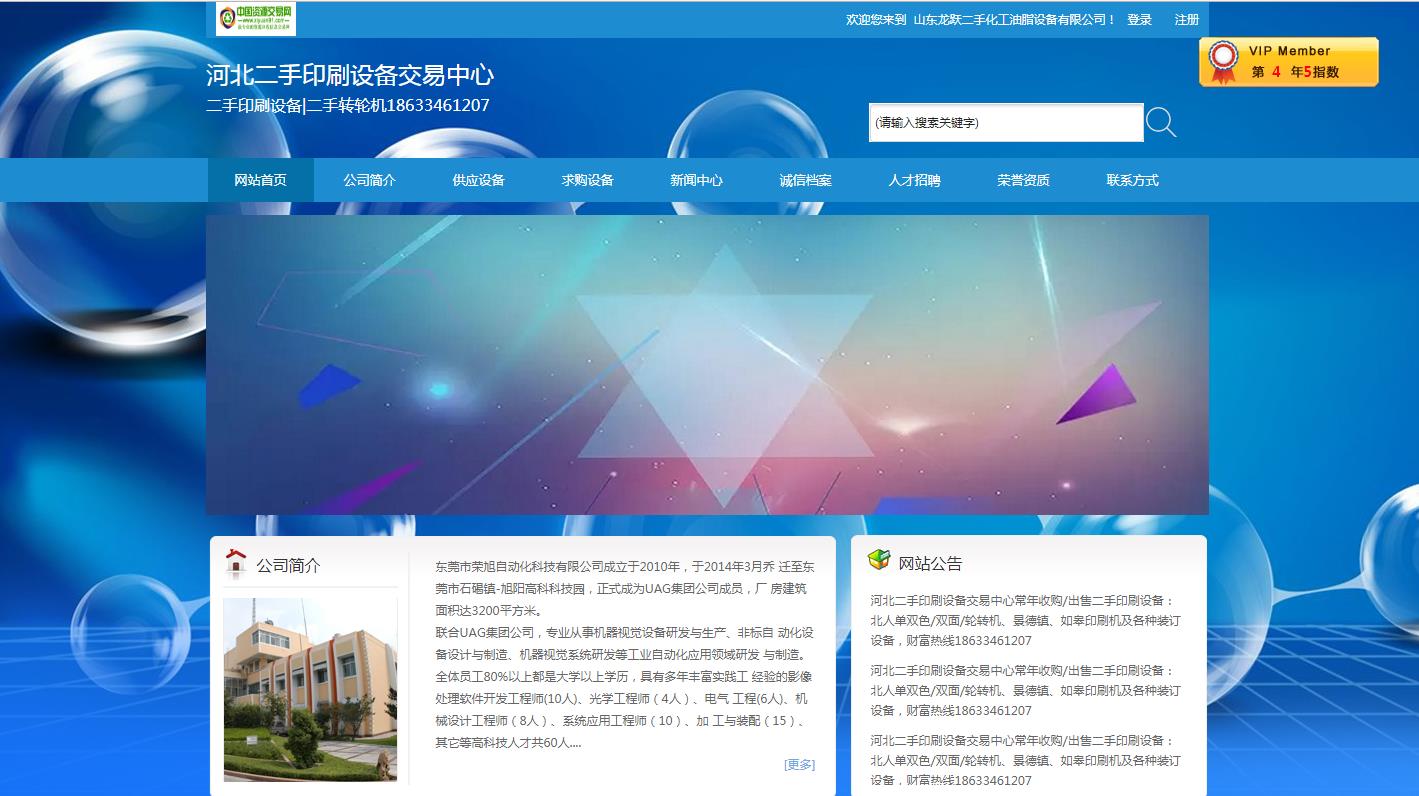Click the second 网站公告 announcement entry

coord(1026,691)
